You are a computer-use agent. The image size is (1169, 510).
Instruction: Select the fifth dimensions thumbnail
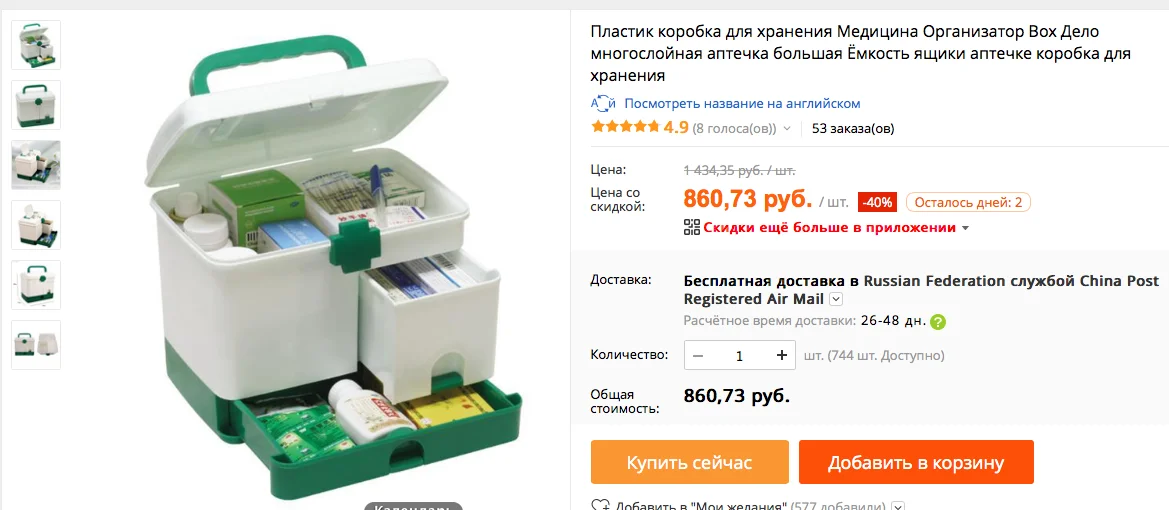[x=36, y=285]
